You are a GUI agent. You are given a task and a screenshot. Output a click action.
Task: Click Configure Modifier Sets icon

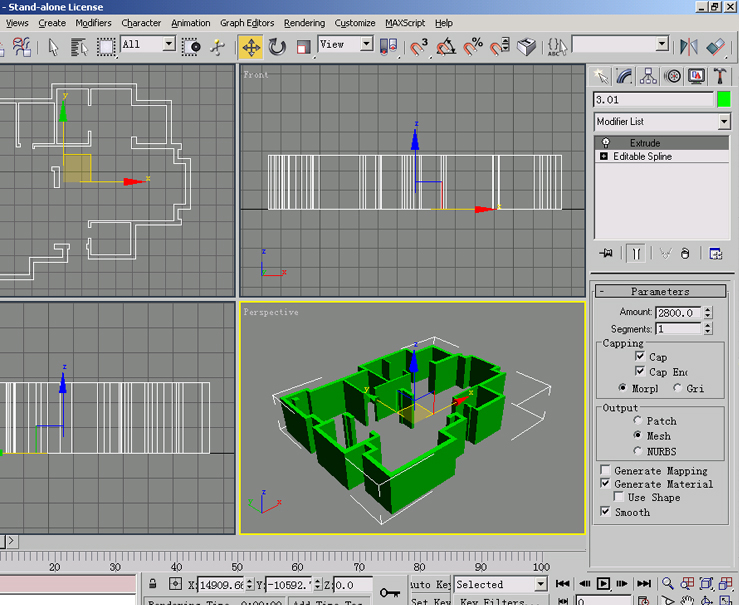[x=716, y=254]
